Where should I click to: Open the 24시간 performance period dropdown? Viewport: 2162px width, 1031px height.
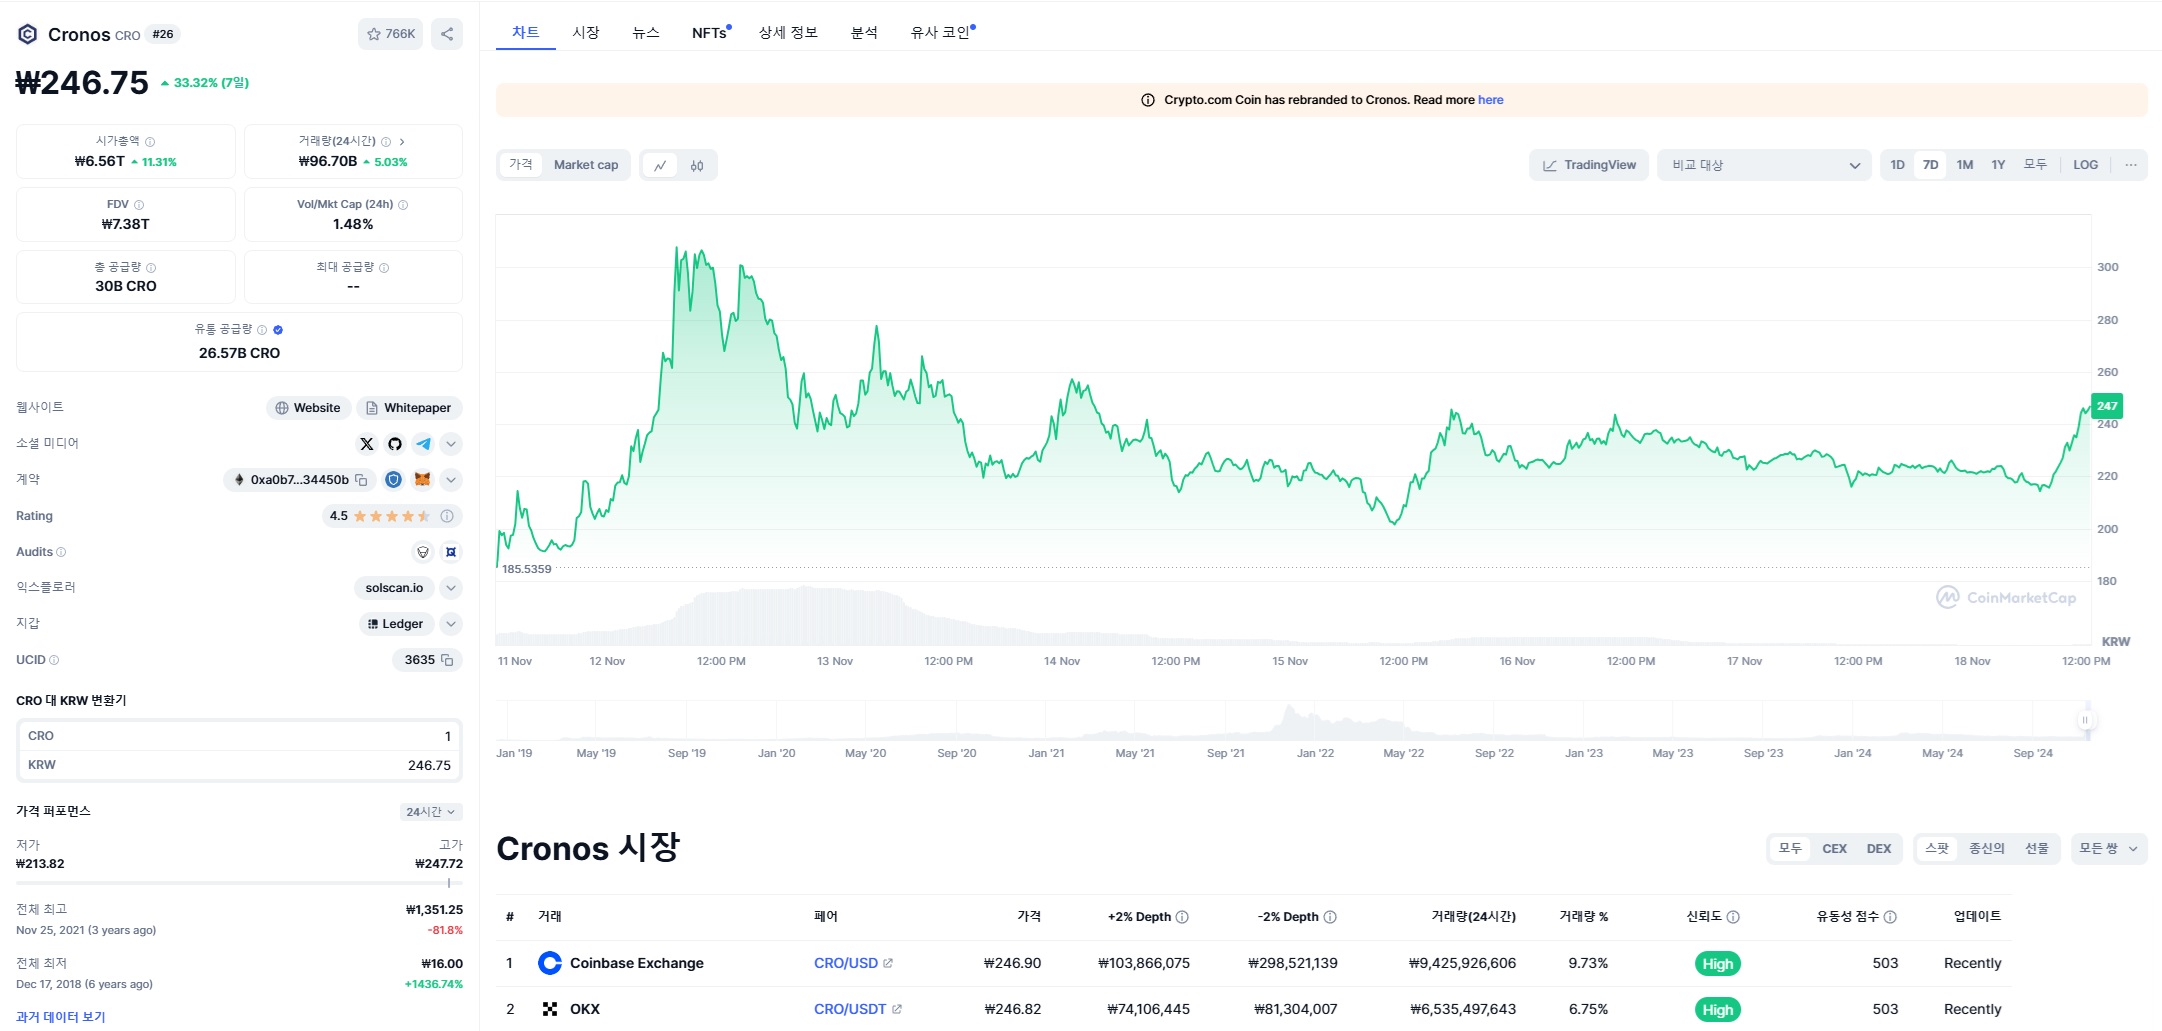[x=431, y=812]
